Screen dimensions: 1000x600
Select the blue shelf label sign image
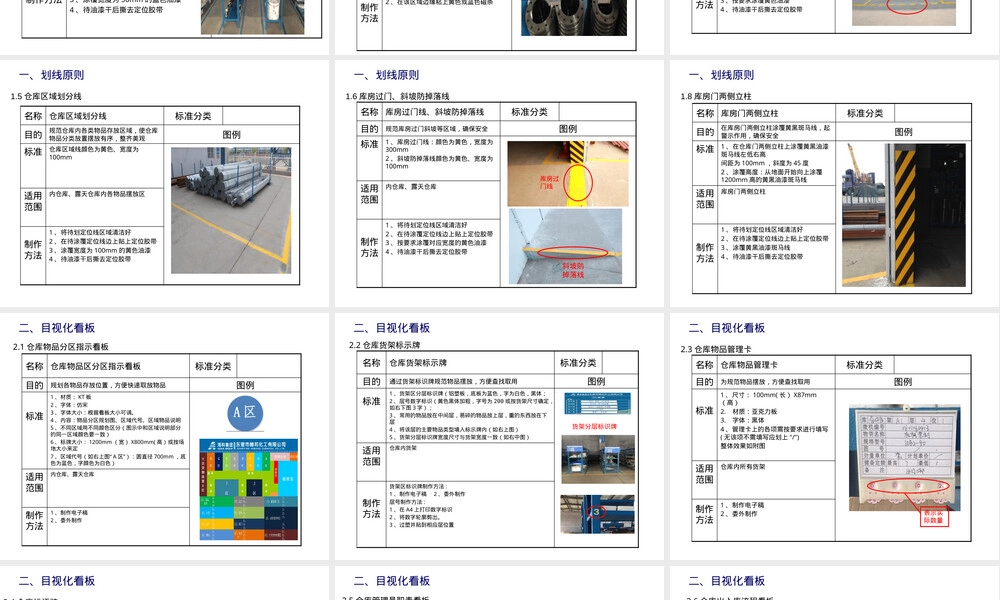(597, 404)
